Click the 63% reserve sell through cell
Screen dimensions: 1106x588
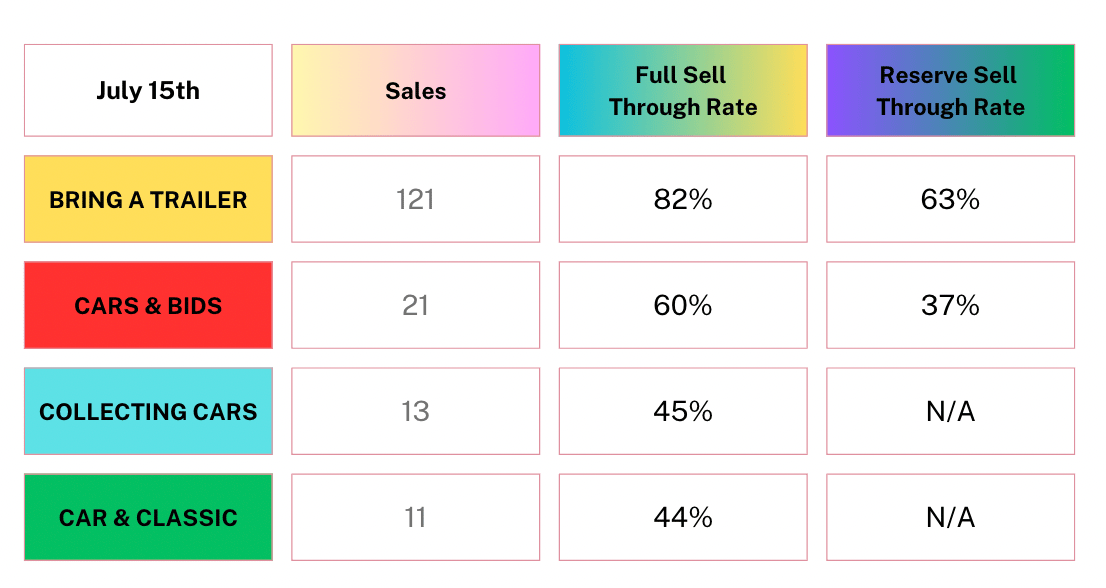950,199
